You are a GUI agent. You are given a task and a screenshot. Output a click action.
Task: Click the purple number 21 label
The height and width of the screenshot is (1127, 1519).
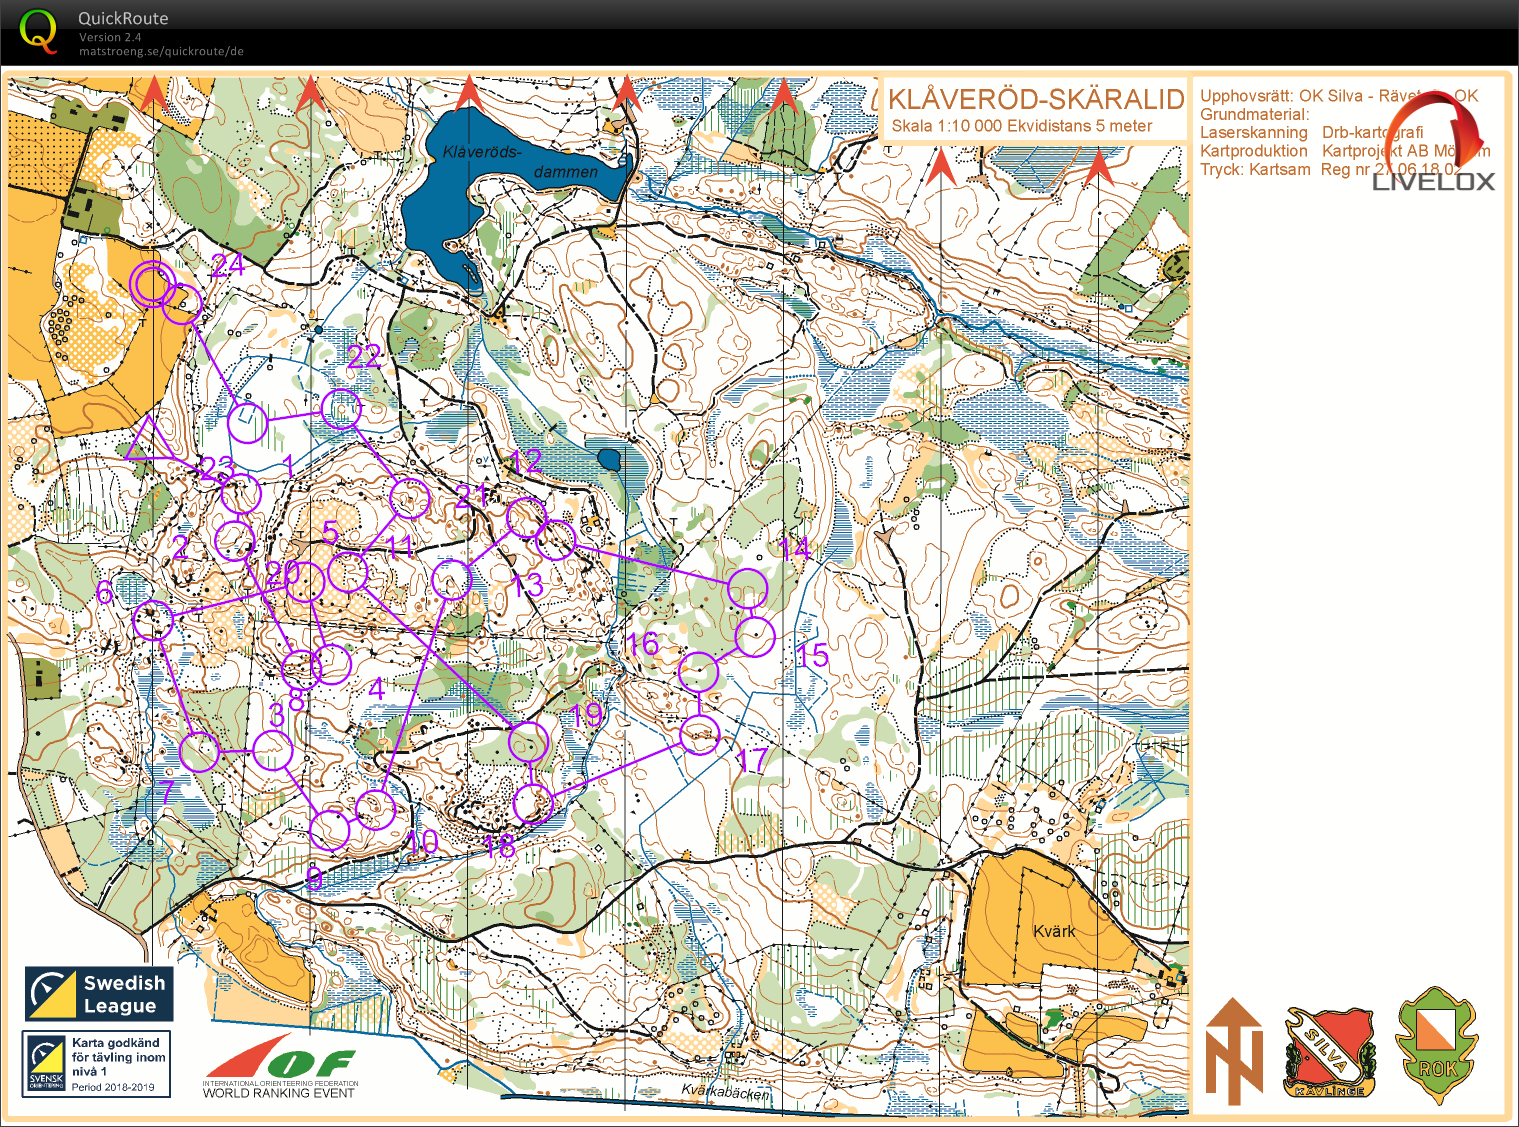click(472, 495)
